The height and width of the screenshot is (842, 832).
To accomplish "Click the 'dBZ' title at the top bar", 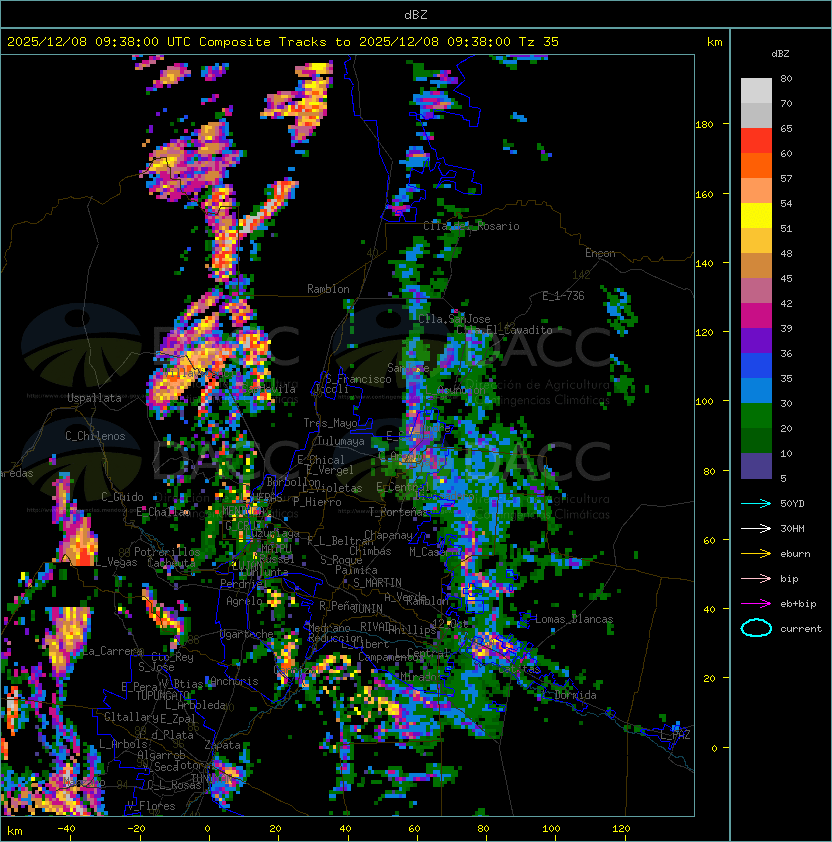I will (416, 14).
